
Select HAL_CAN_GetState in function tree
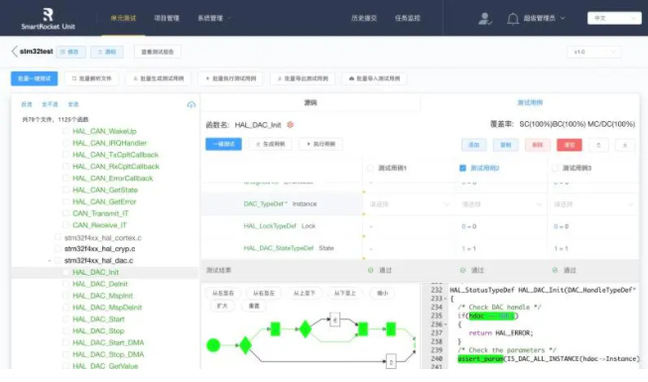[x=105, y=190]
